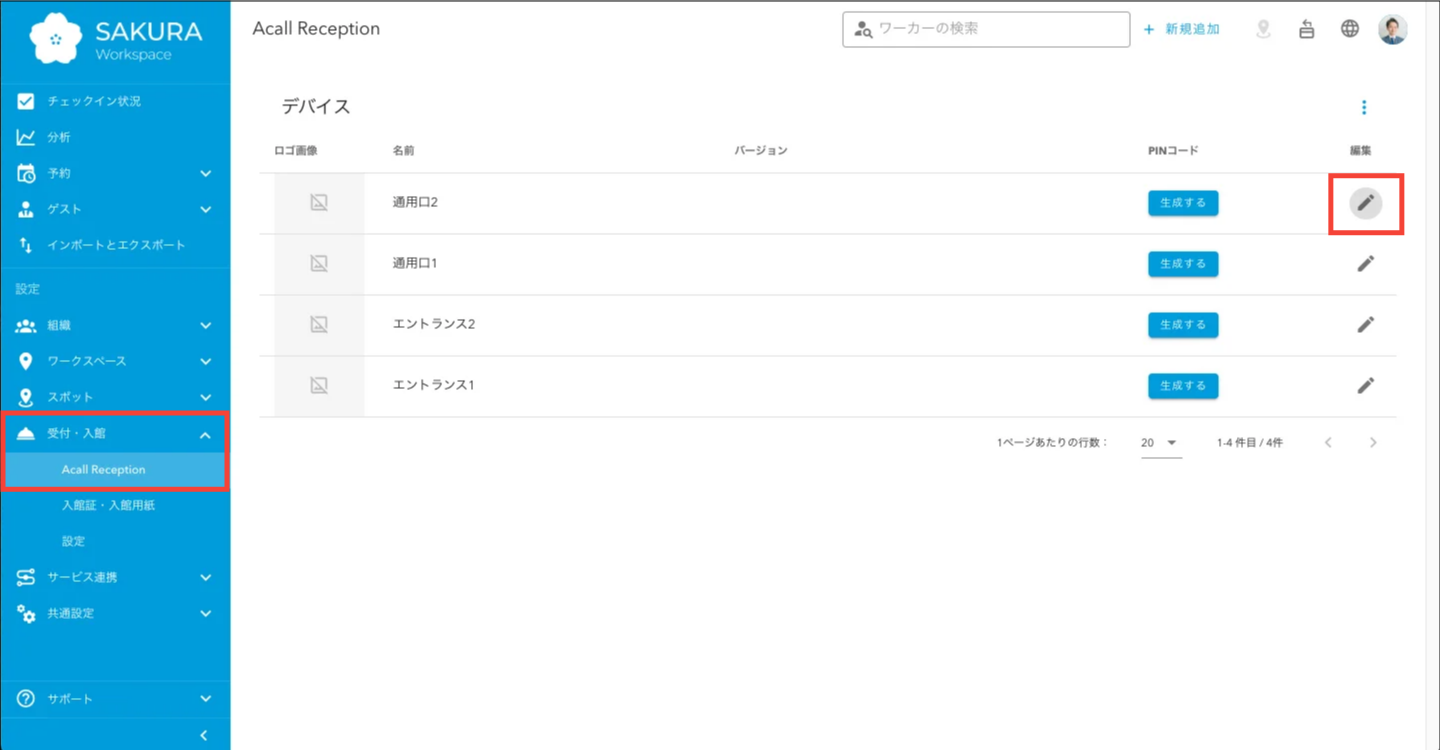Edit エントランス1 with pencil icon
Image resolution: width=1440 pixels, height=750 pixels.
(1366, 386)
